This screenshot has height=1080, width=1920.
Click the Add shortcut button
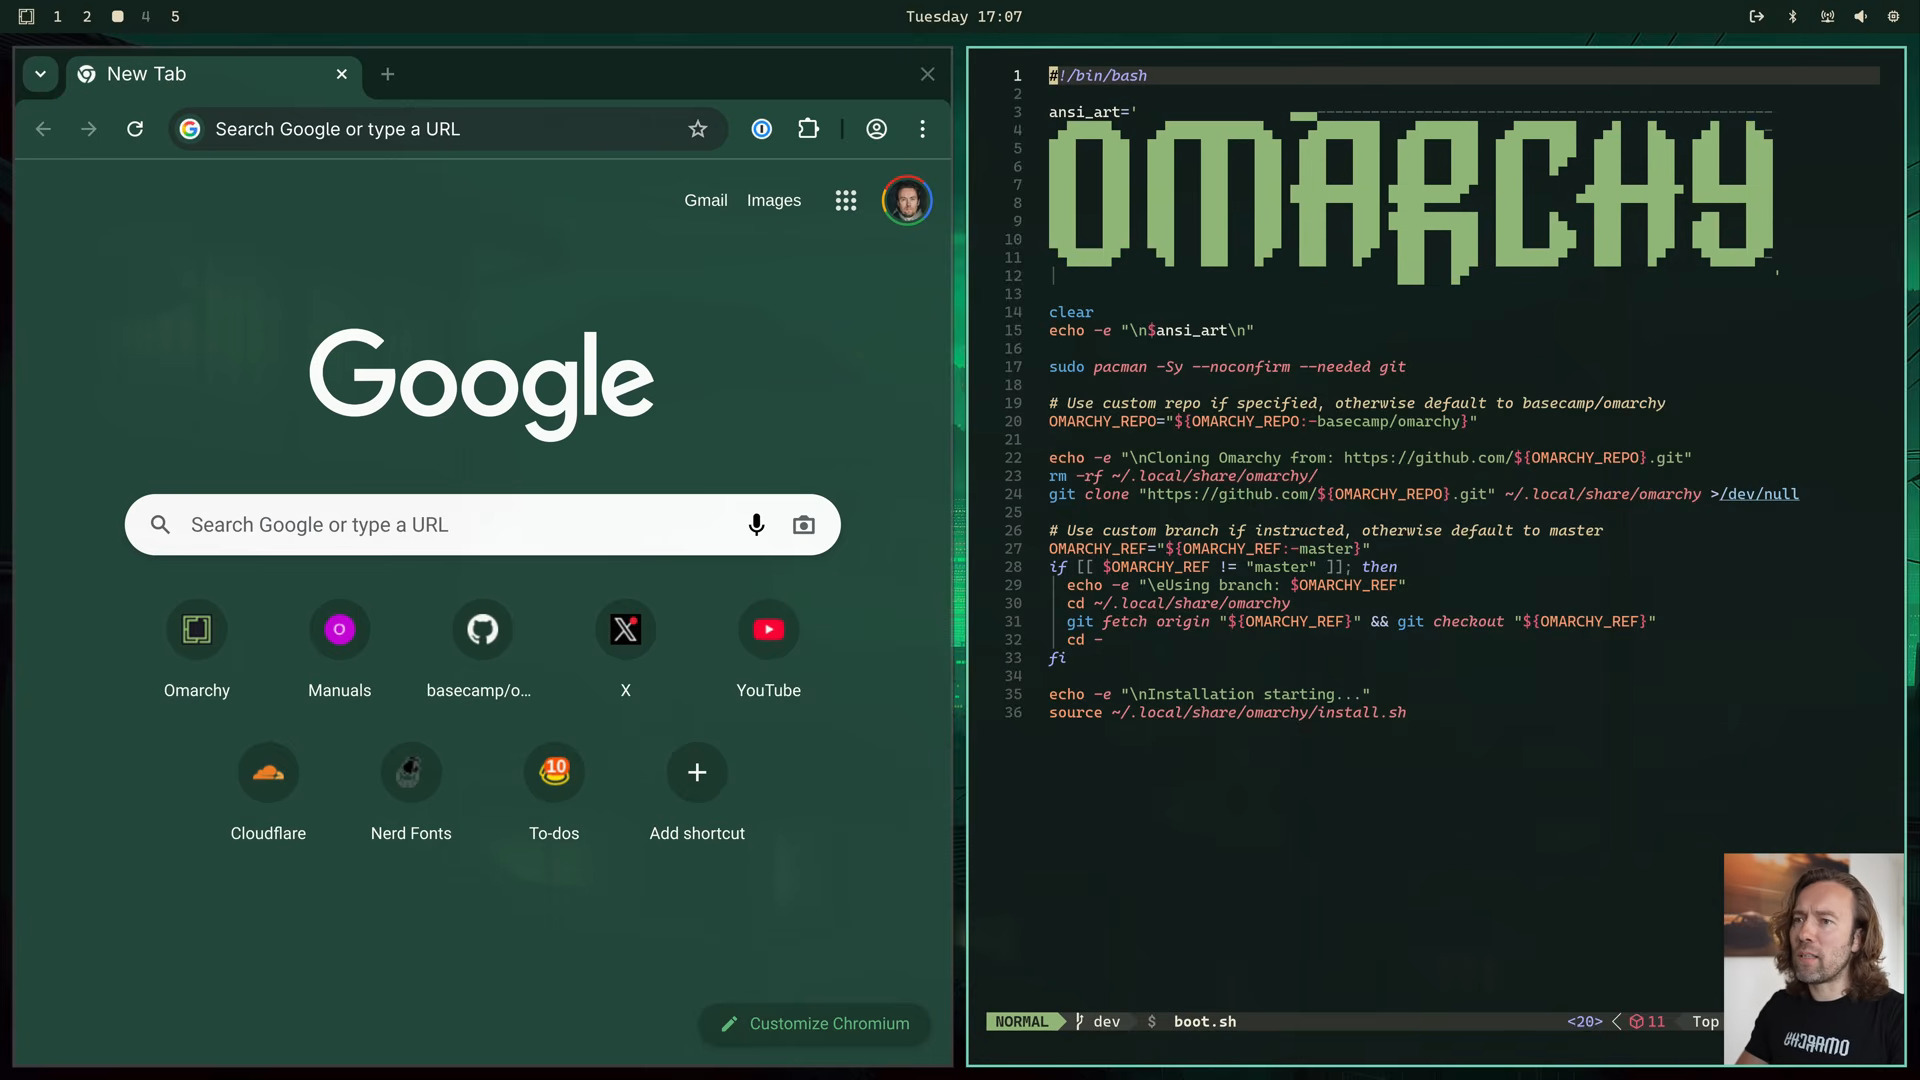click(x=697, y=773)
